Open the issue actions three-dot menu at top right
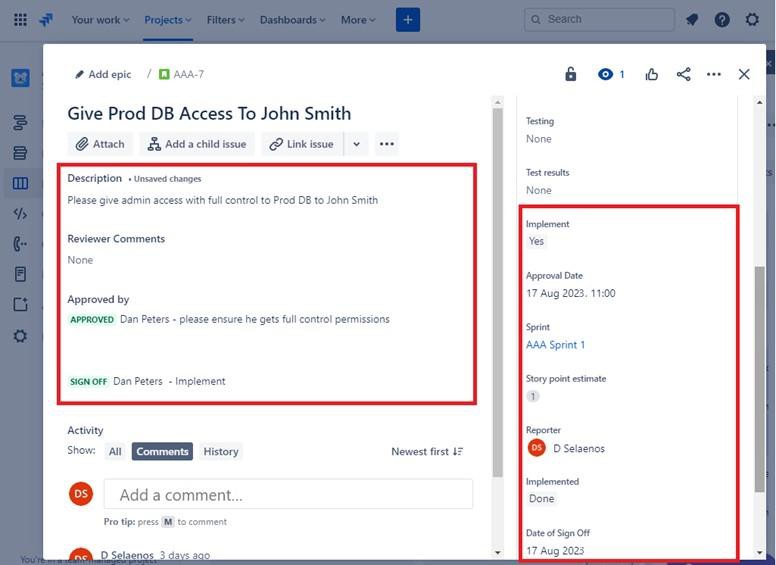Screen dimensions: 776x565 click(x=714, y=74)
